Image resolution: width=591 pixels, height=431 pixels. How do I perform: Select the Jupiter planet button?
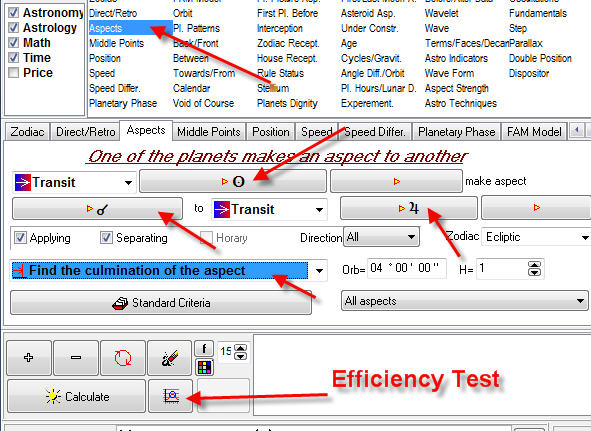409,208
